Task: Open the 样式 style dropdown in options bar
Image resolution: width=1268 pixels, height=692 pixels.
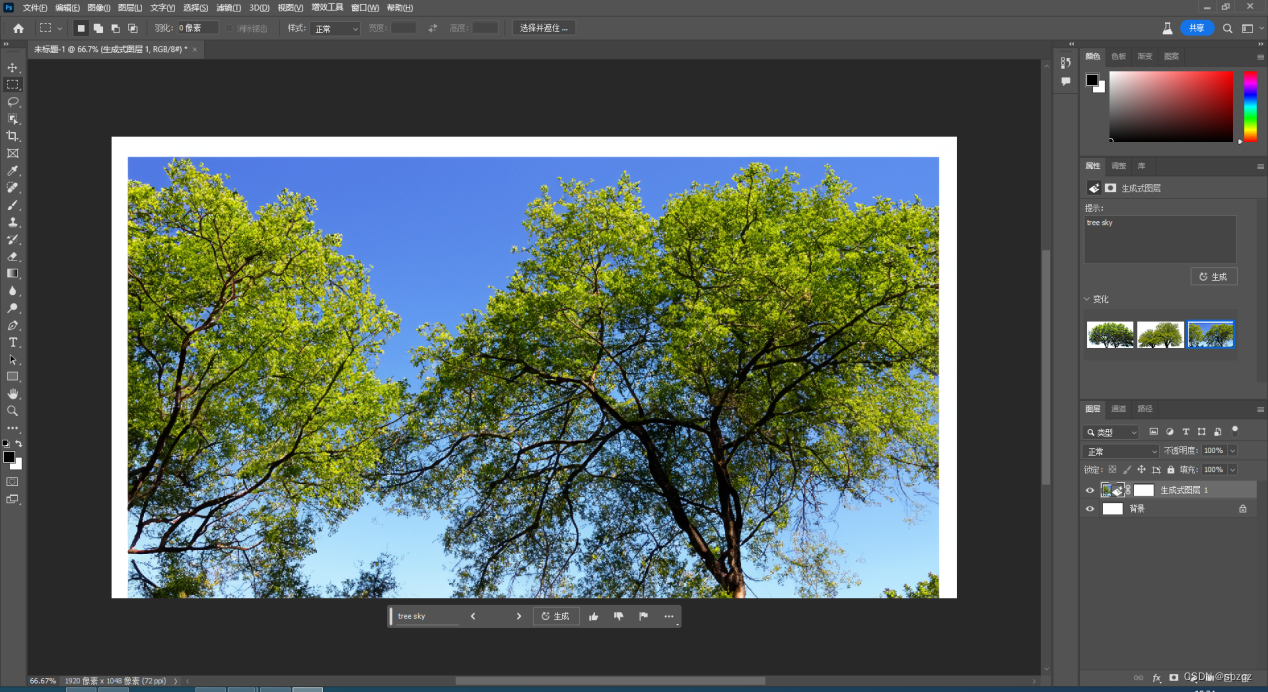Action: click(x=334, y=29)
